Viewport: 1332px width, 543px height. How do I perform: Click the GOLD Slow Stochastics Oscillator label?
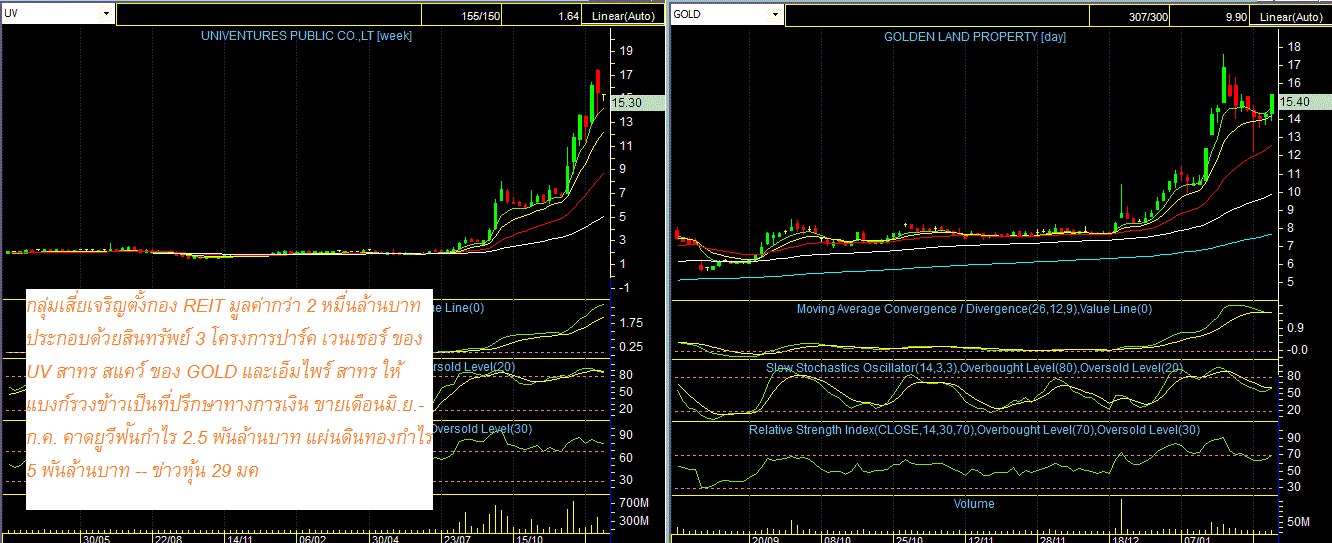[x=975, y=368]
